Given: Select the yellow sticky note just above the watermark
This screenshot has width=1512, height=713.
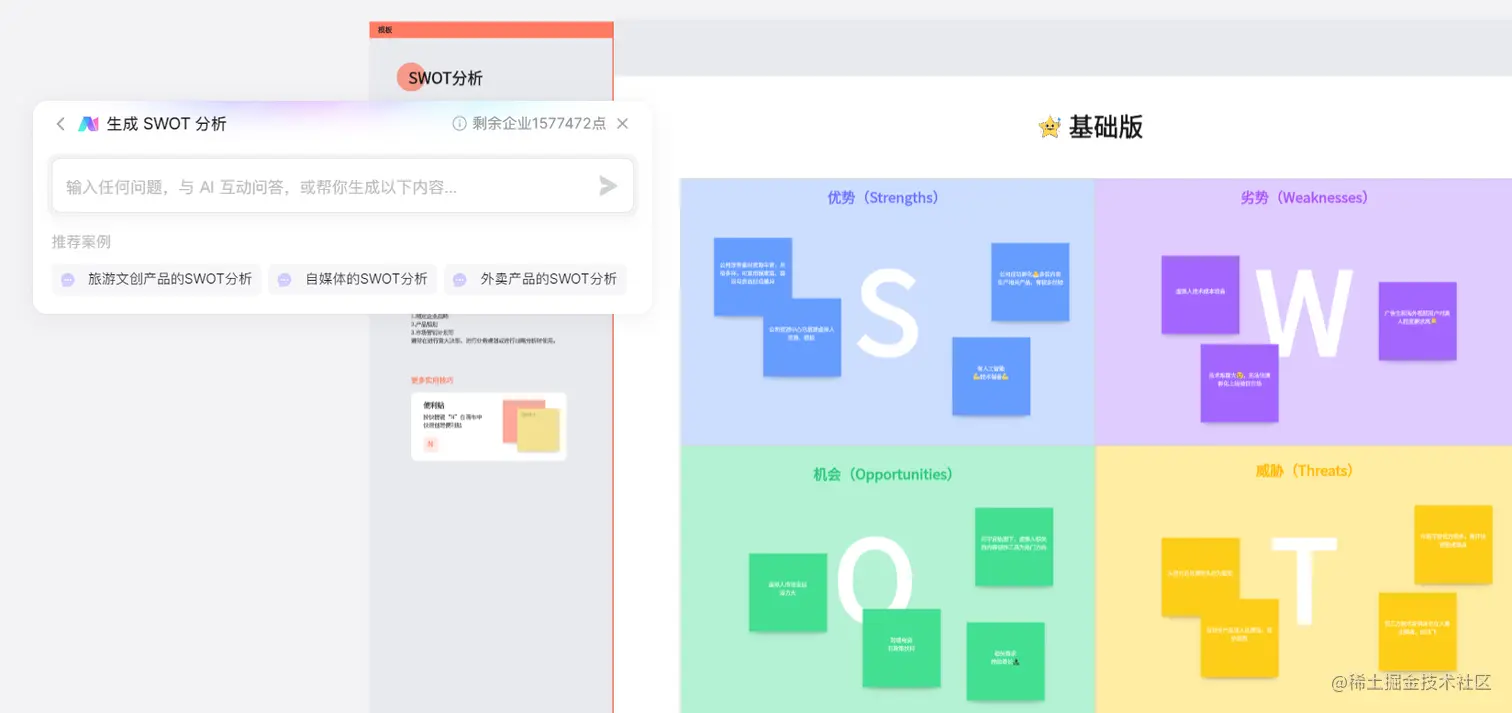Looking at the screenshot, I should click(1417, 632).
